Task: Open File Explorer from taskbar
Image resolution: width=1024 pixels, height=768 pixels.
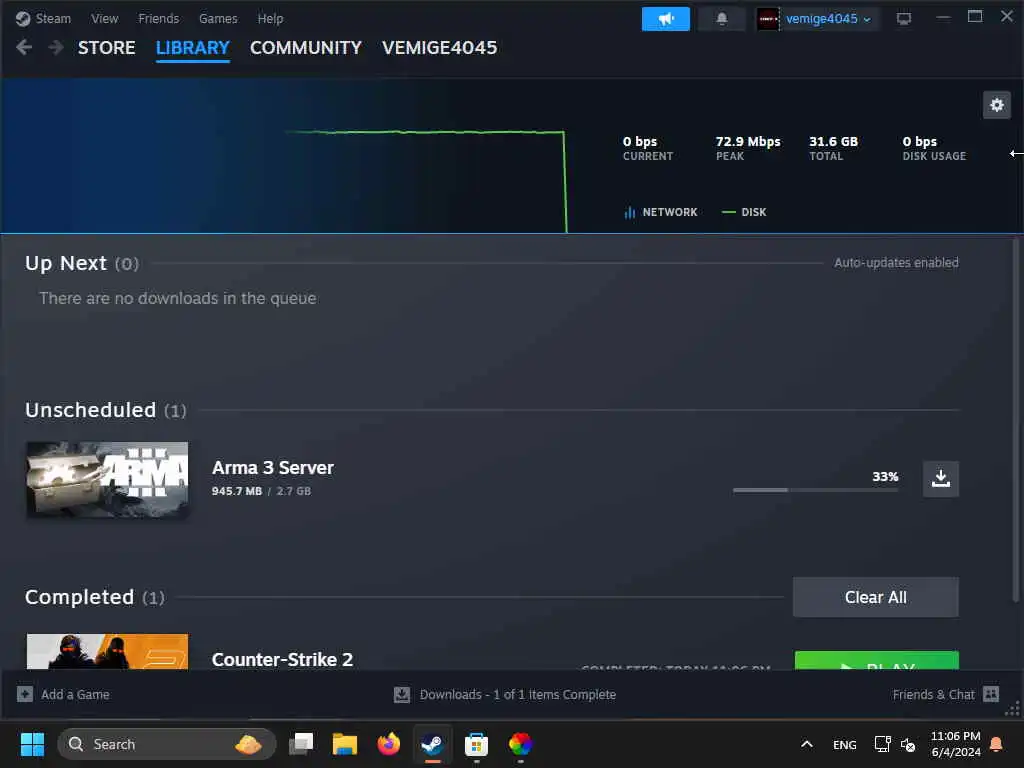Action: click(x=344, y=744)
